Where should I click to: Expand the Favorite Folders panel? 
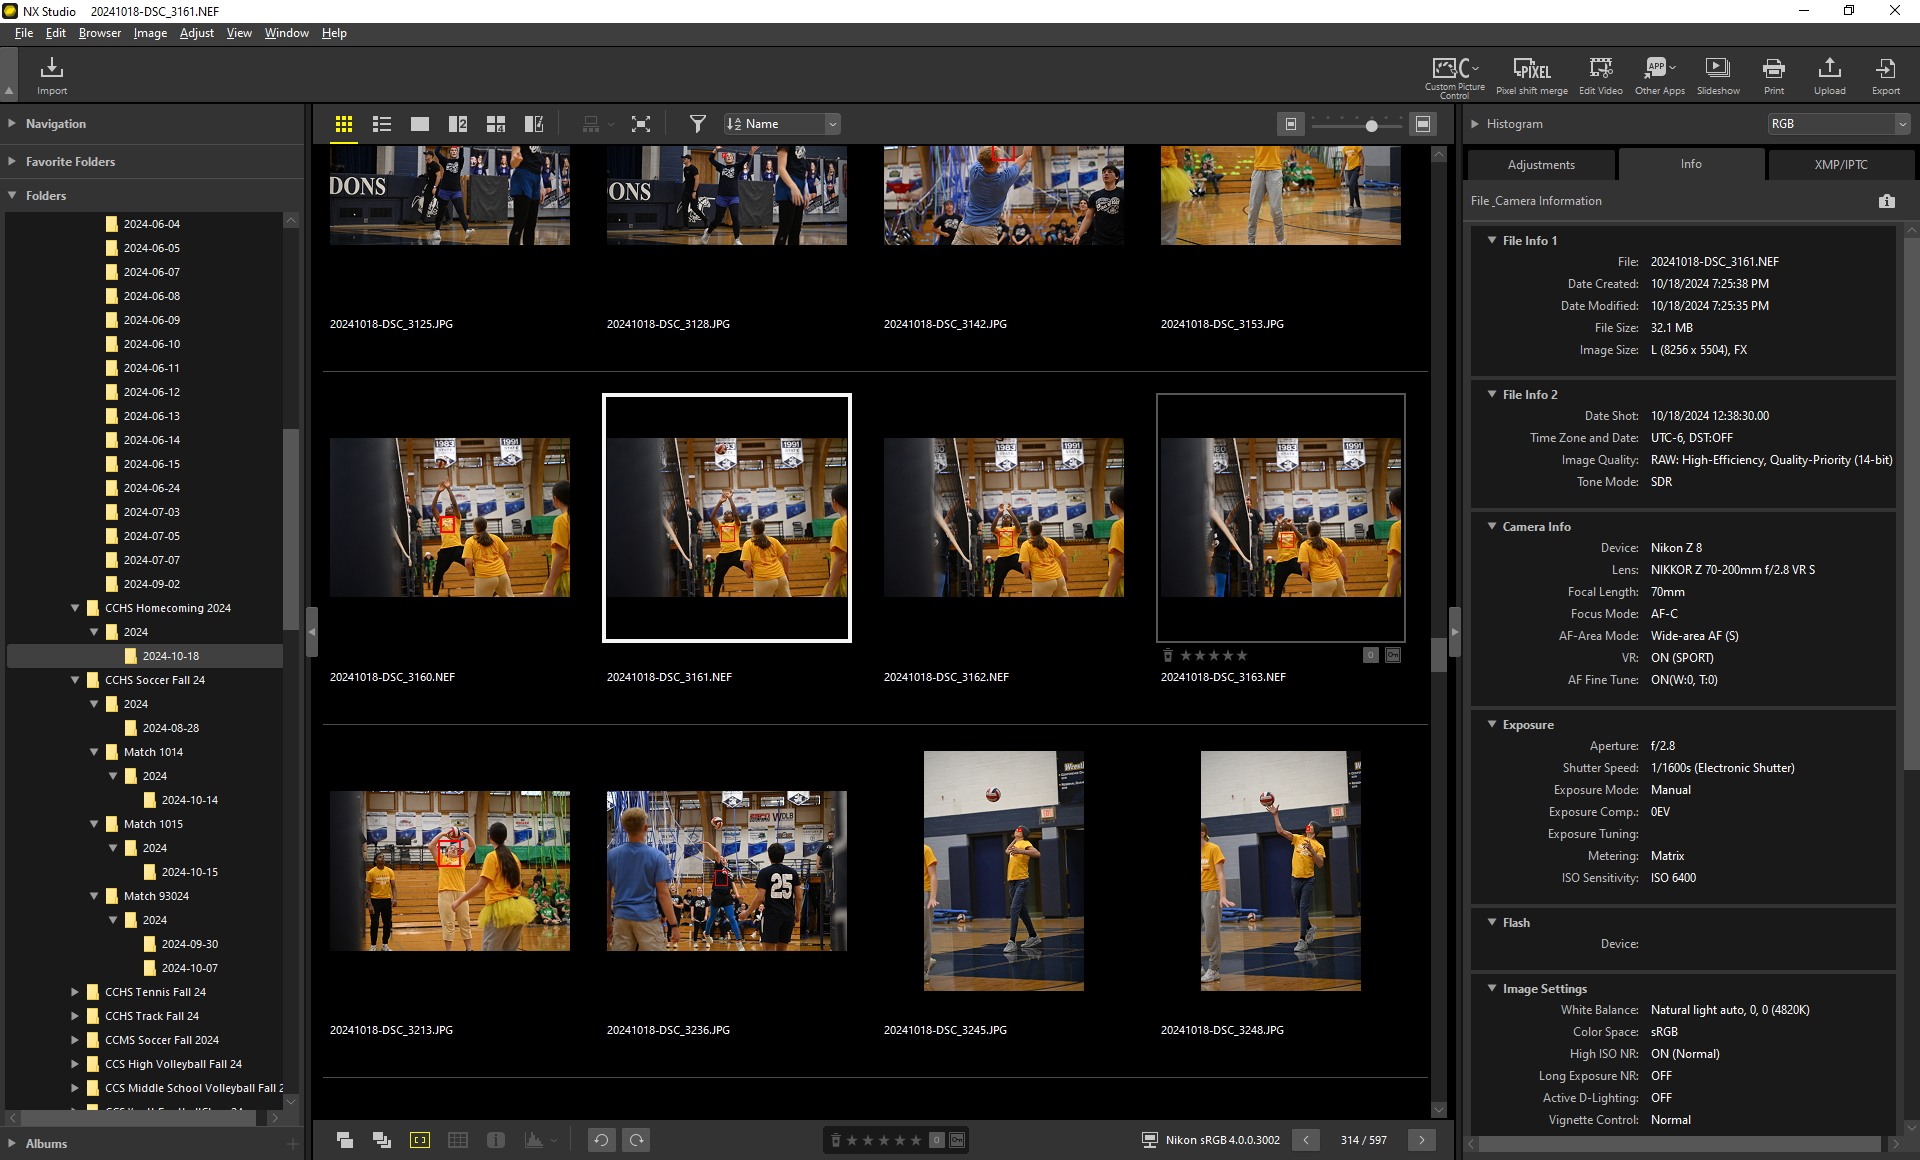pos(12,161)
